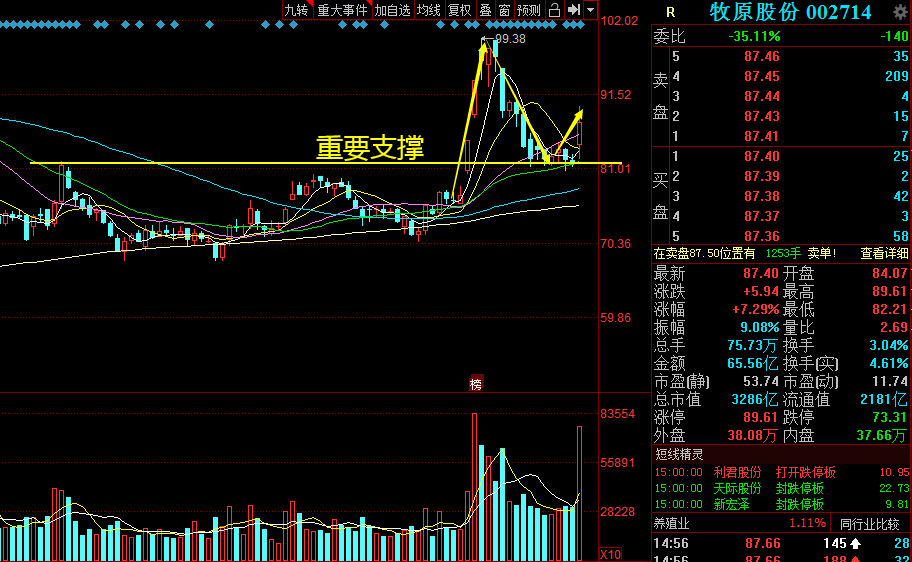Click the 涨幅 value +7.29%
The width and height of the screenshot is (912, 562).
(x=756, y=309)
